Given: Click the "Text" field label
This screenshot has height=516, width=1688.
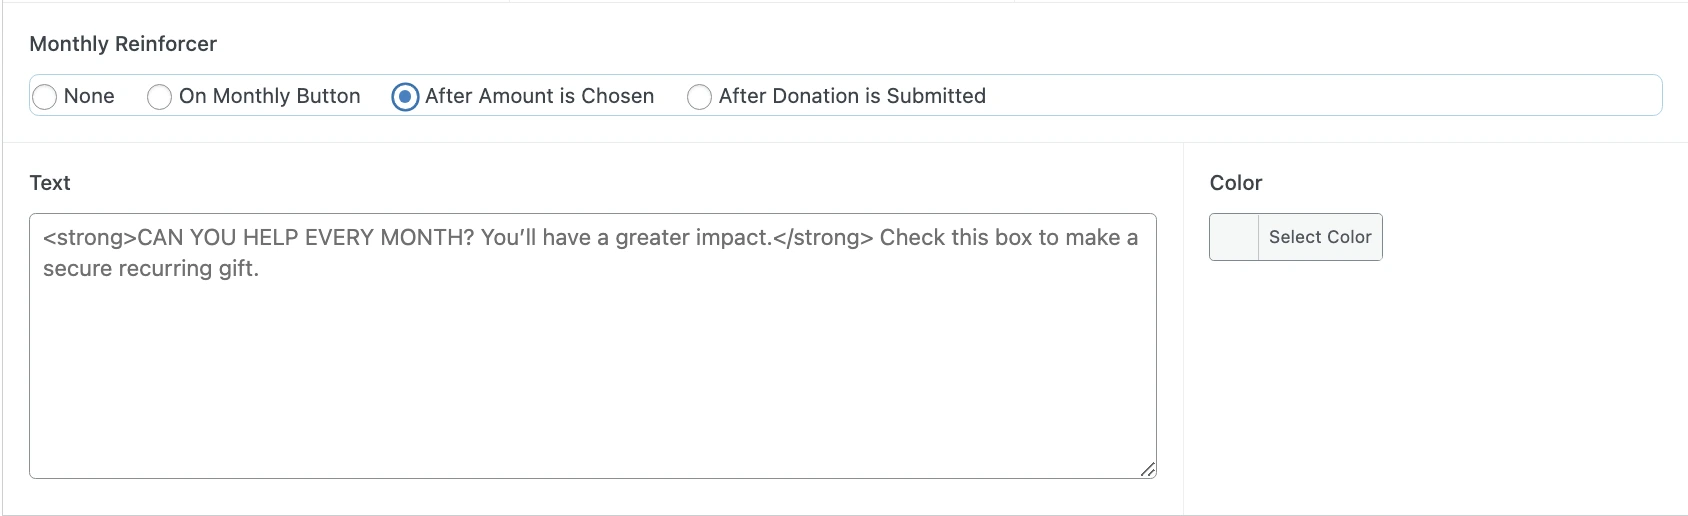Looking at the screenshot, I should pos(50,183).
